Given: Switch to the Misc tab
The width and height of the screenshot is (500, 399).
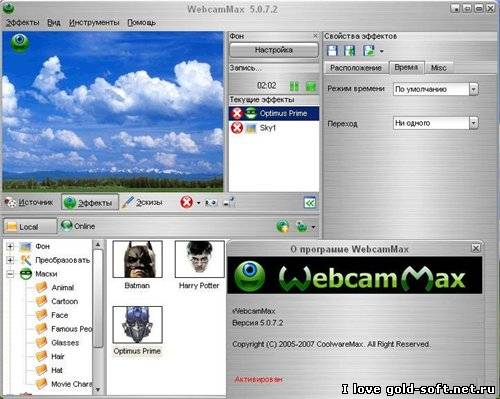Looking at the screenshot, I should pyautogui.click(x=439, y=68).
